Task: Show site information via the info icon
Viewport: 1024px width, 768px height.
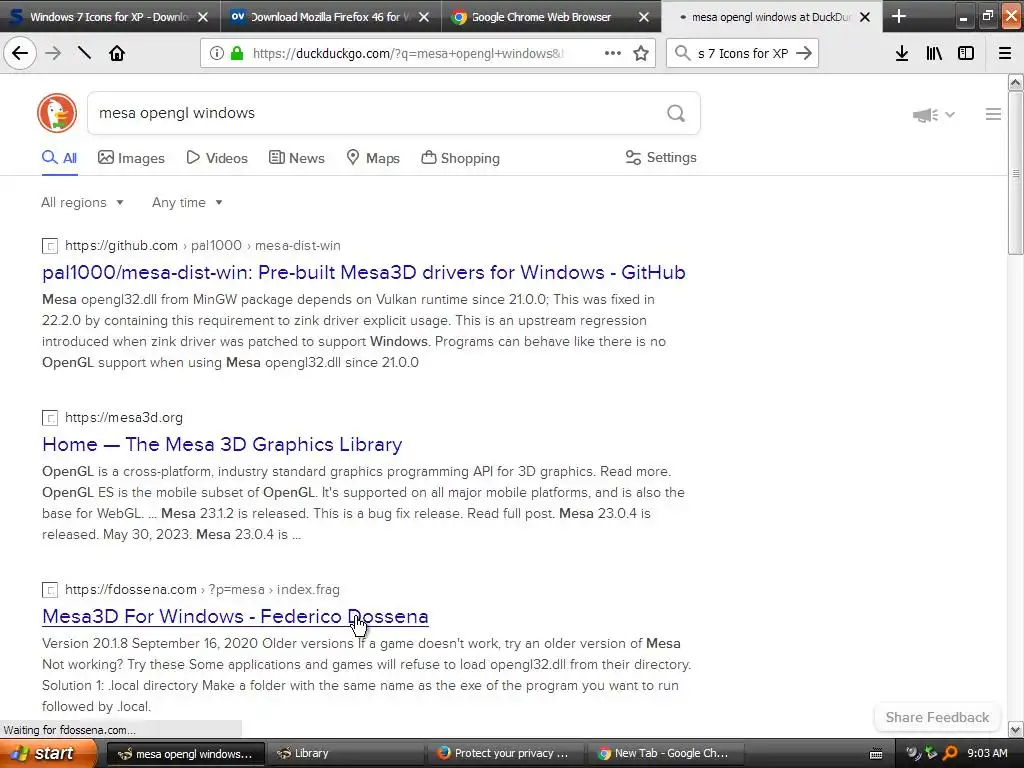Action: (216, 53)
